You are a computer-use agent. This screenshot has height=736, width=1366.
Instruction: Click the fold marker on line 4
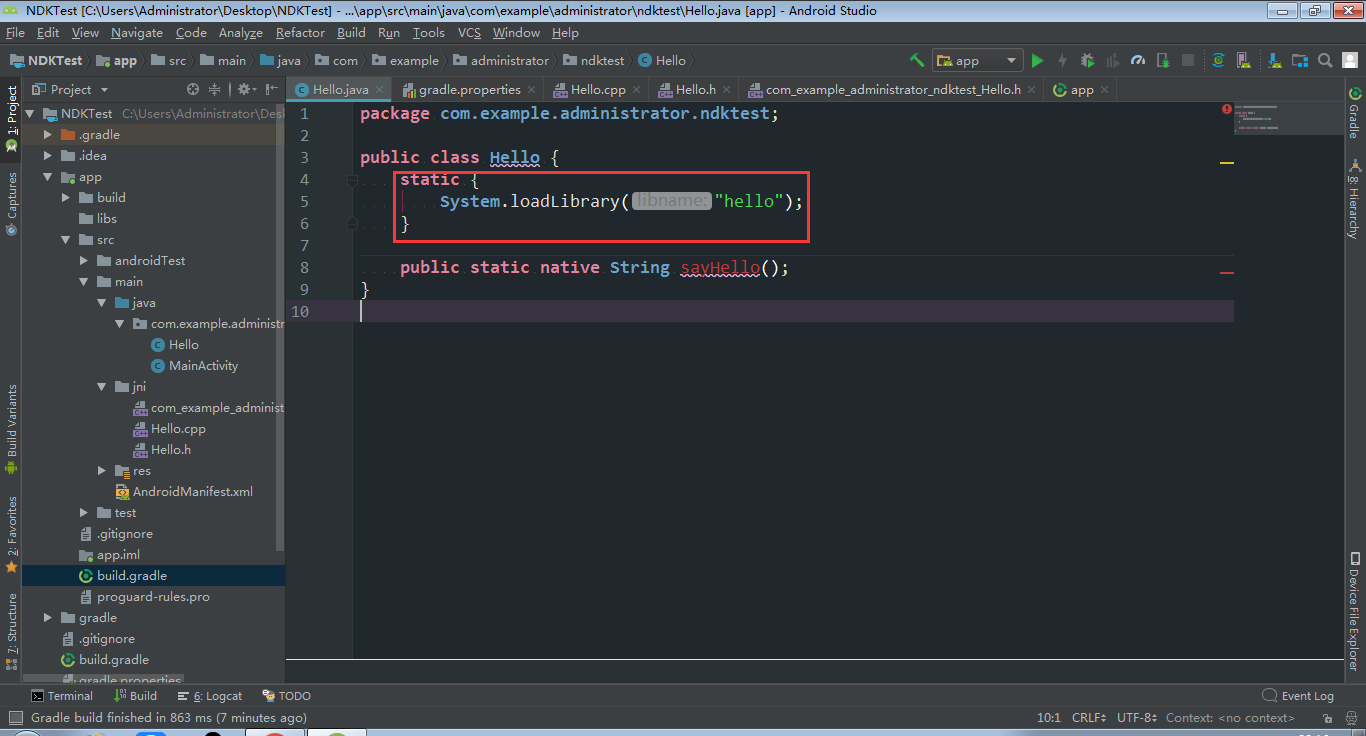coord(352,180)
